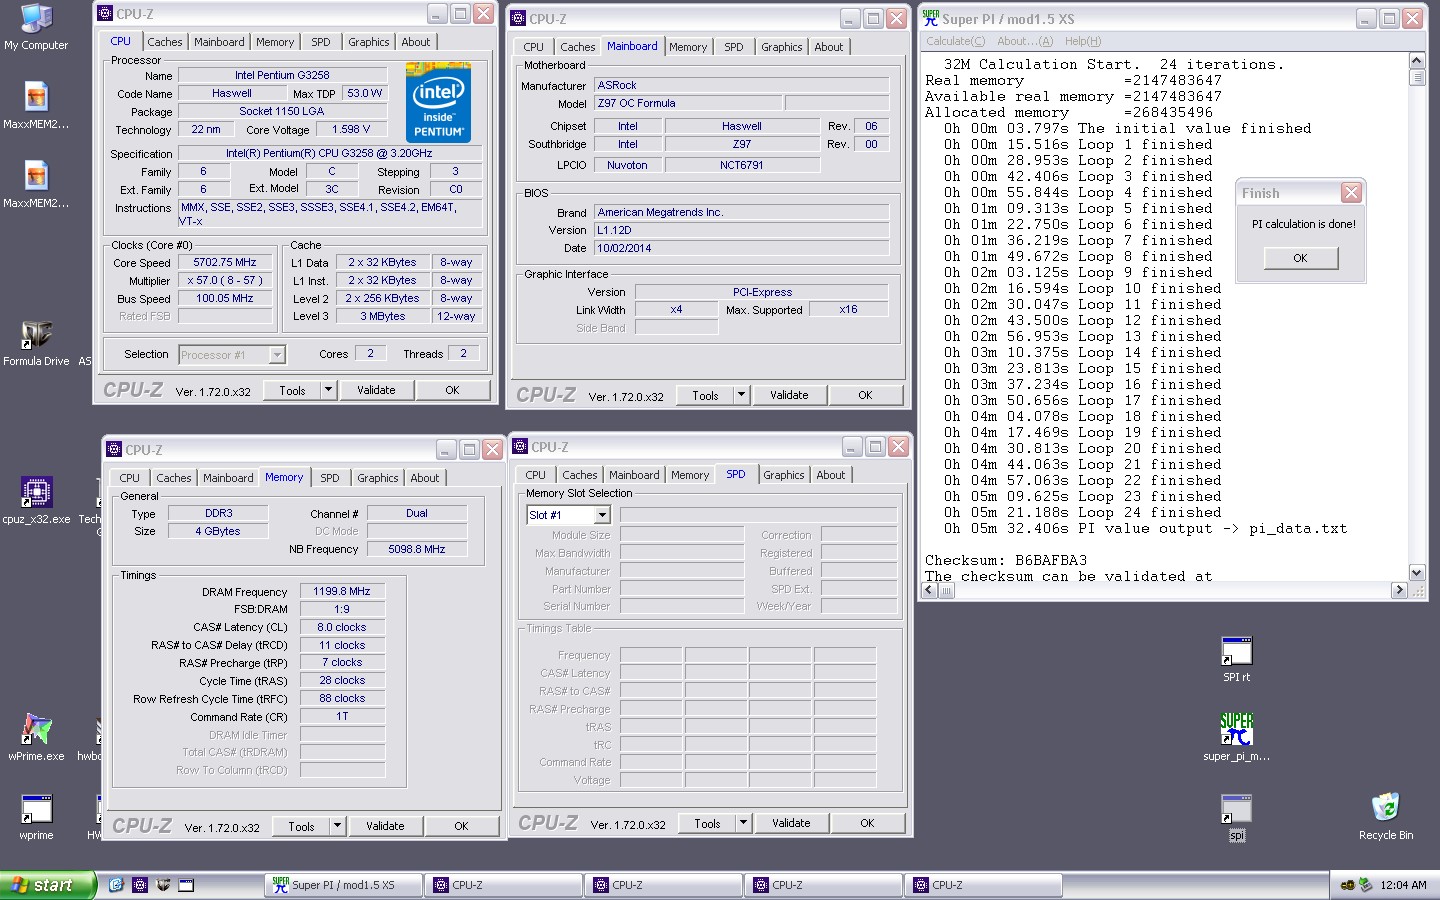1440x900 pixels.
Task: Click the Core Speed 5702.75 MHz value
Action: 225,262
